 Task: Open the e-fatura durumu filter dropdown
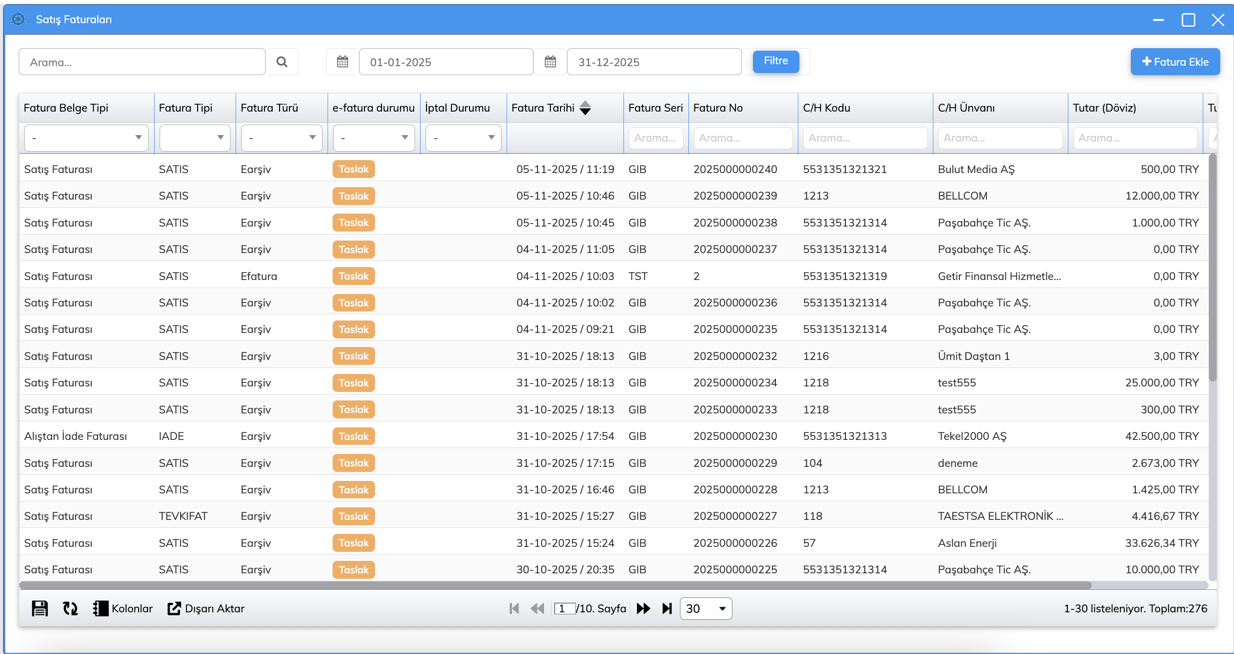pos(373,138)
